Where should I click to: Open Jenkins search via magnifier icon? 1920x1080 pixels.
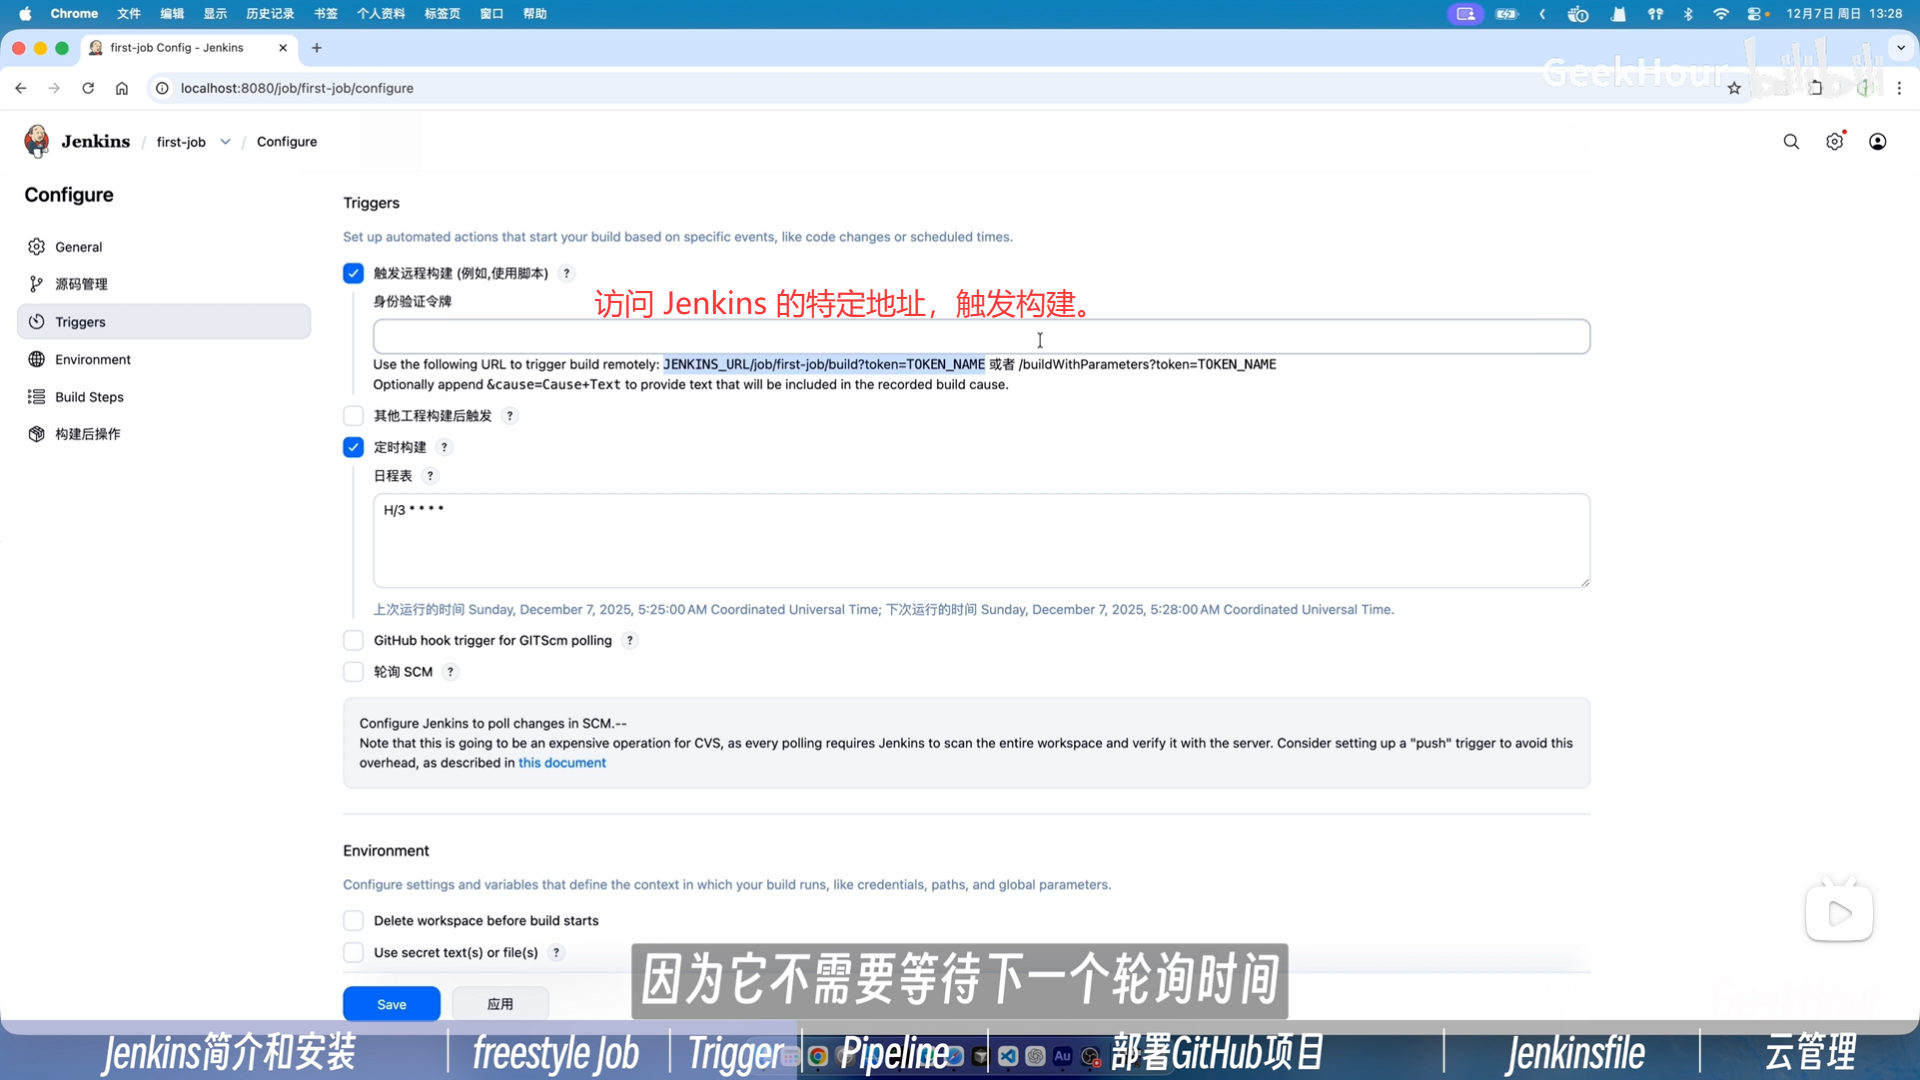pos(1791,142)
